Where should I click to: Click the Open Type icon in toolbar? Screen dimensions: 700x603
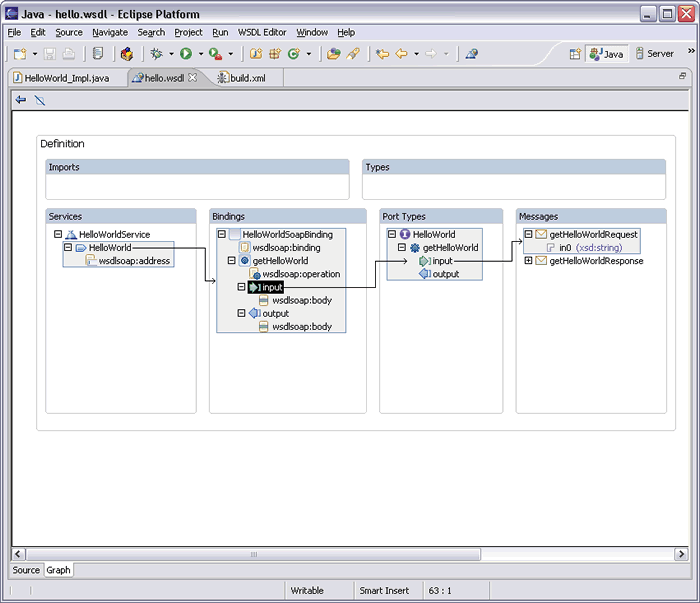[x=333, y=54]
